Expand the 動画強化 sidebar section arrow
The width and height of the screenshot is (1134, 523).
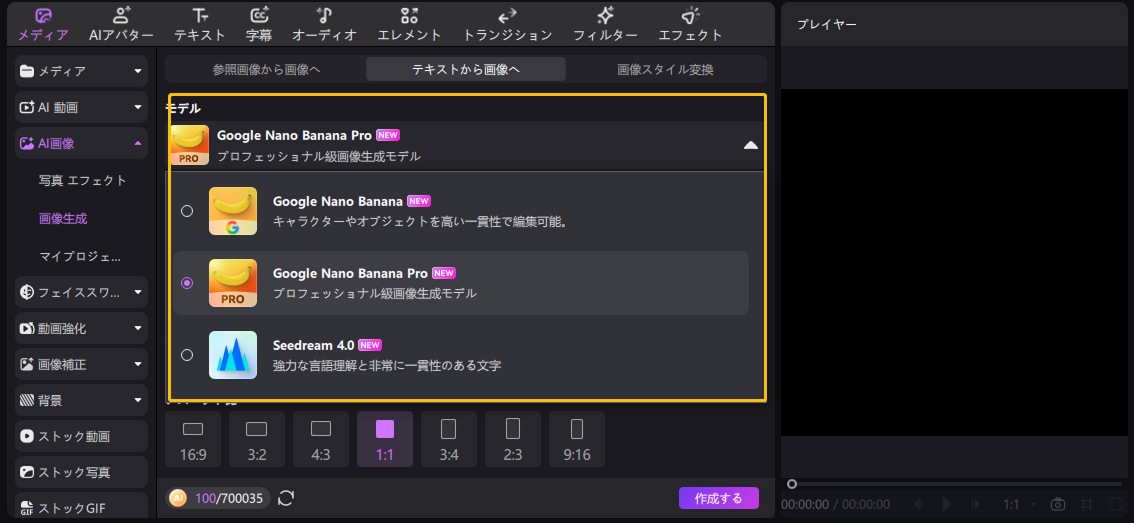coord(137,328)
